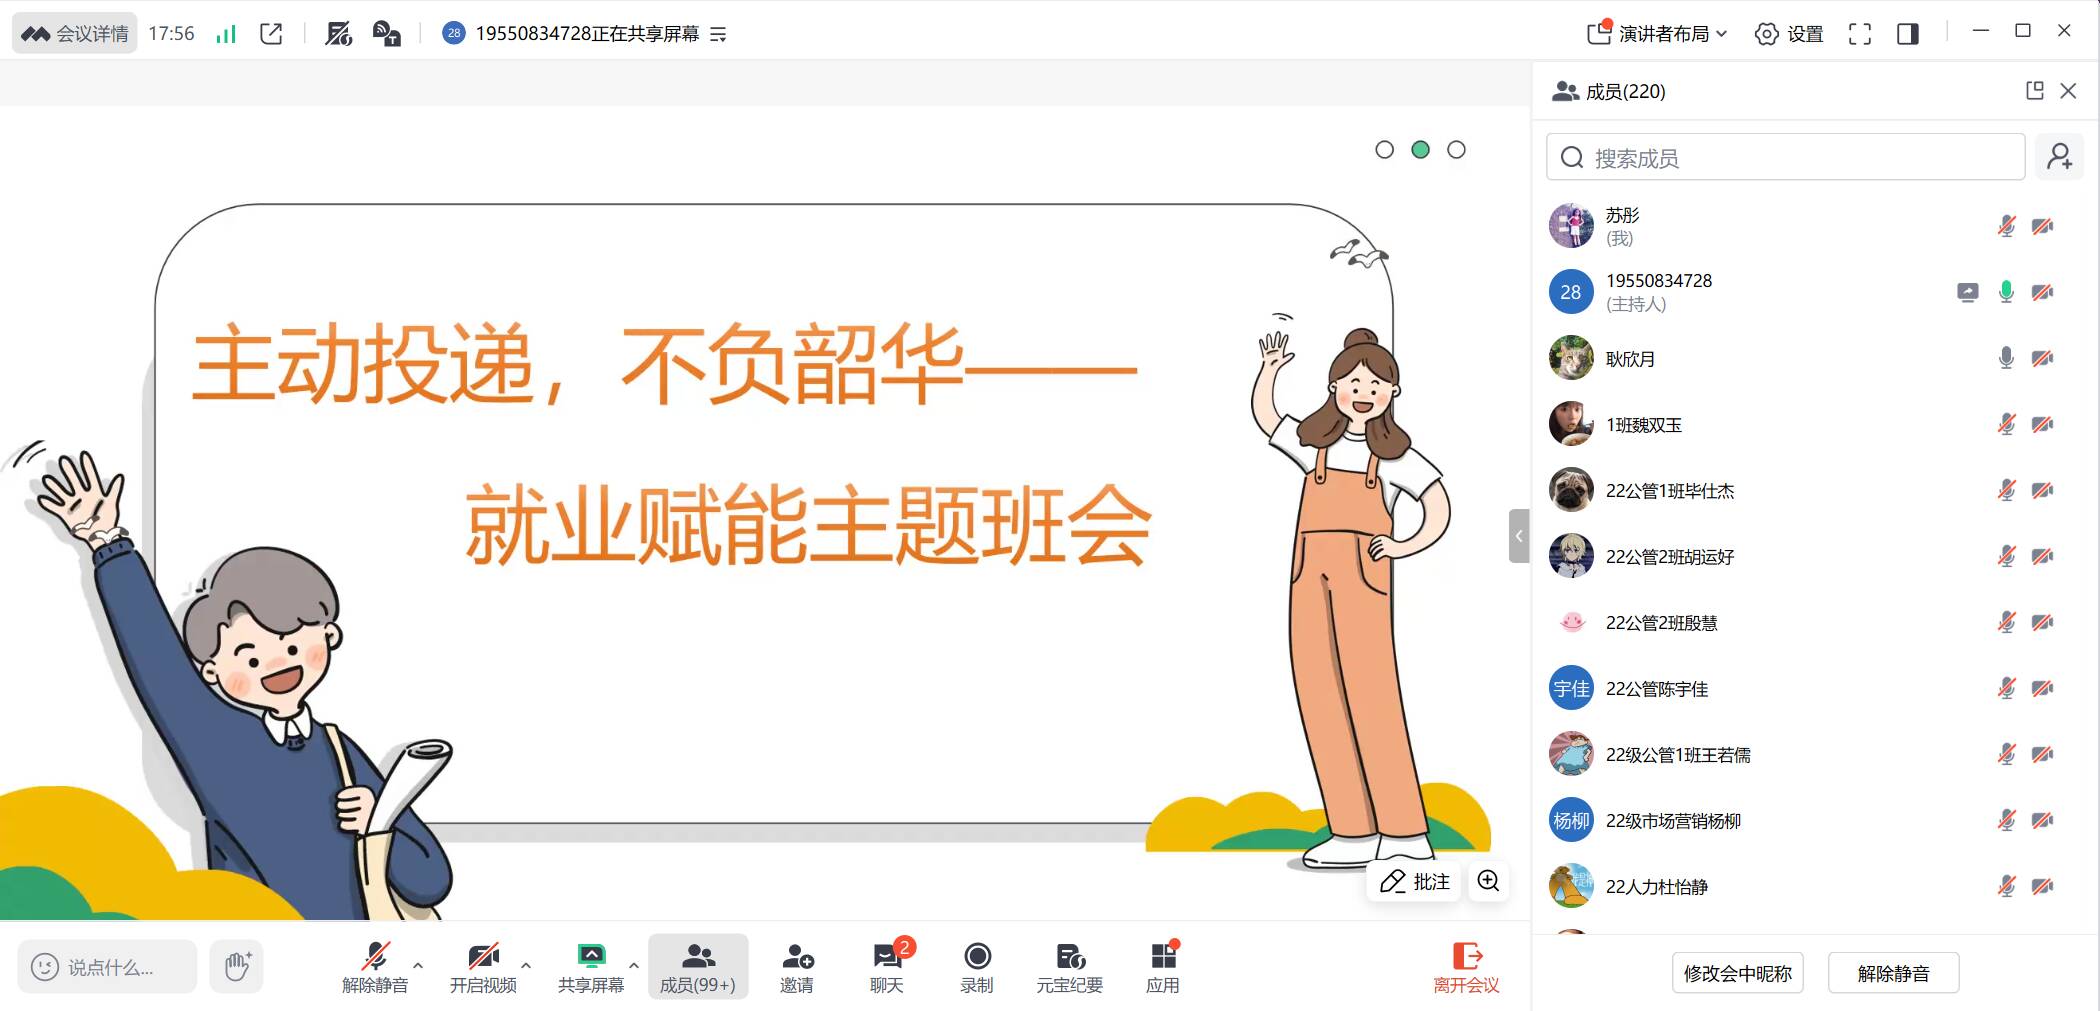Toggle 开启视频 camera button
The image size is (2100, 1011).
[483, 967]
